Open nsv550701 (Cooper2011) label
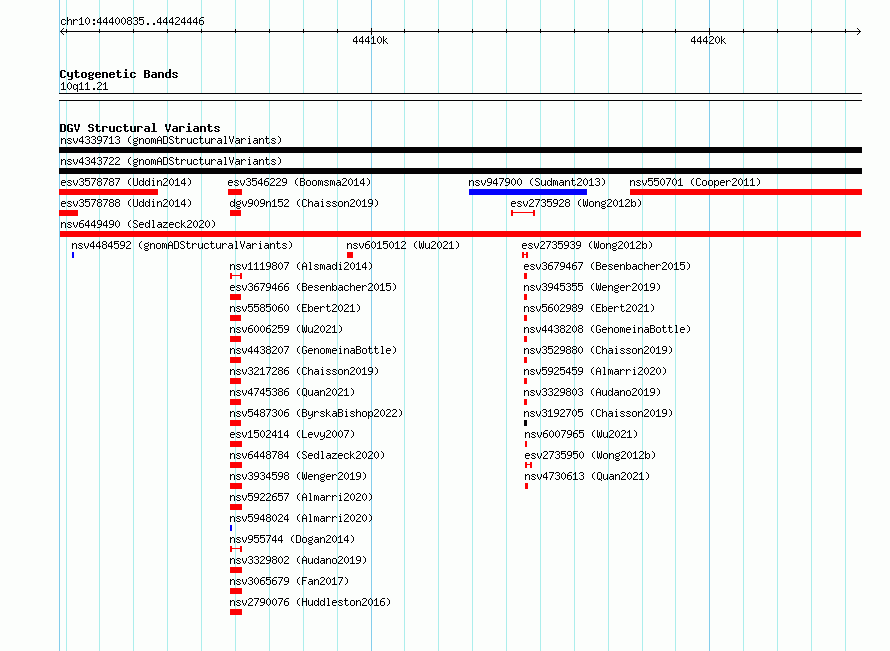 695,182
